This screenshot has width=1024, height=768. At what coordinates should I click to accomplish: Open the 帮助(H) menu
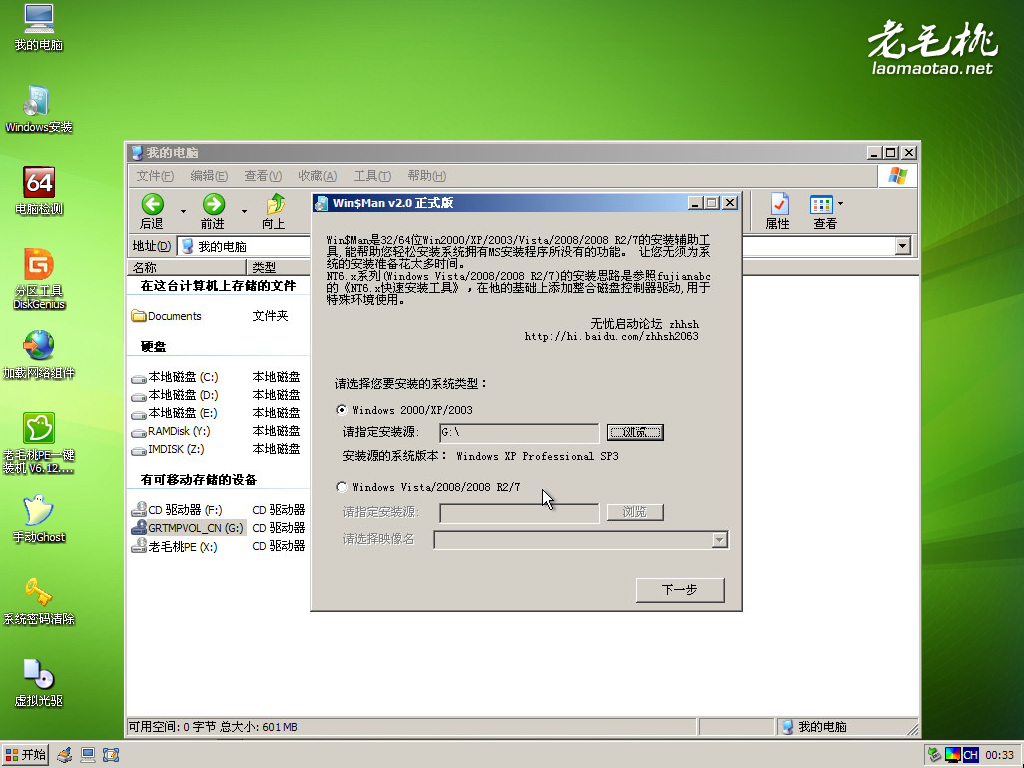tap(426, 176)
